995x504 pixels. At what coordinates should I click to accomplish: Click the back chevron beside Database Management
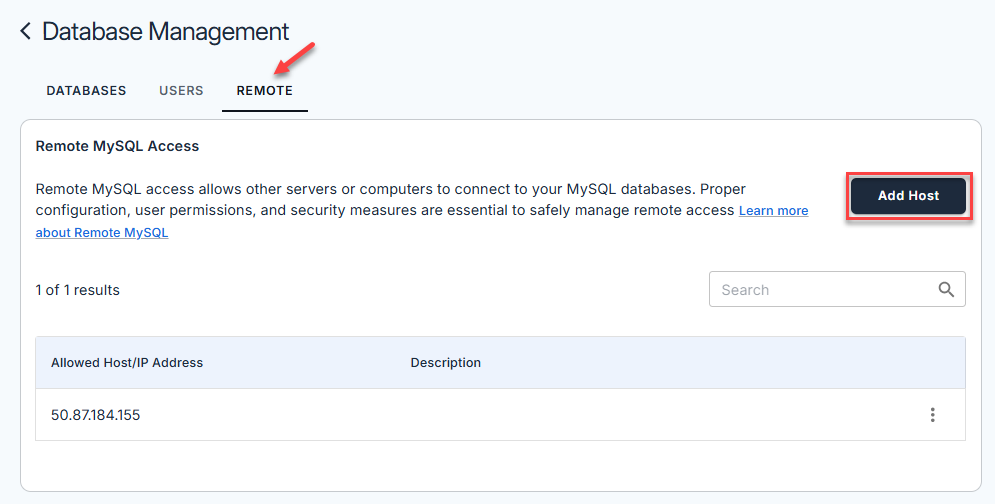pyautogui.click(x=26, y=32)
